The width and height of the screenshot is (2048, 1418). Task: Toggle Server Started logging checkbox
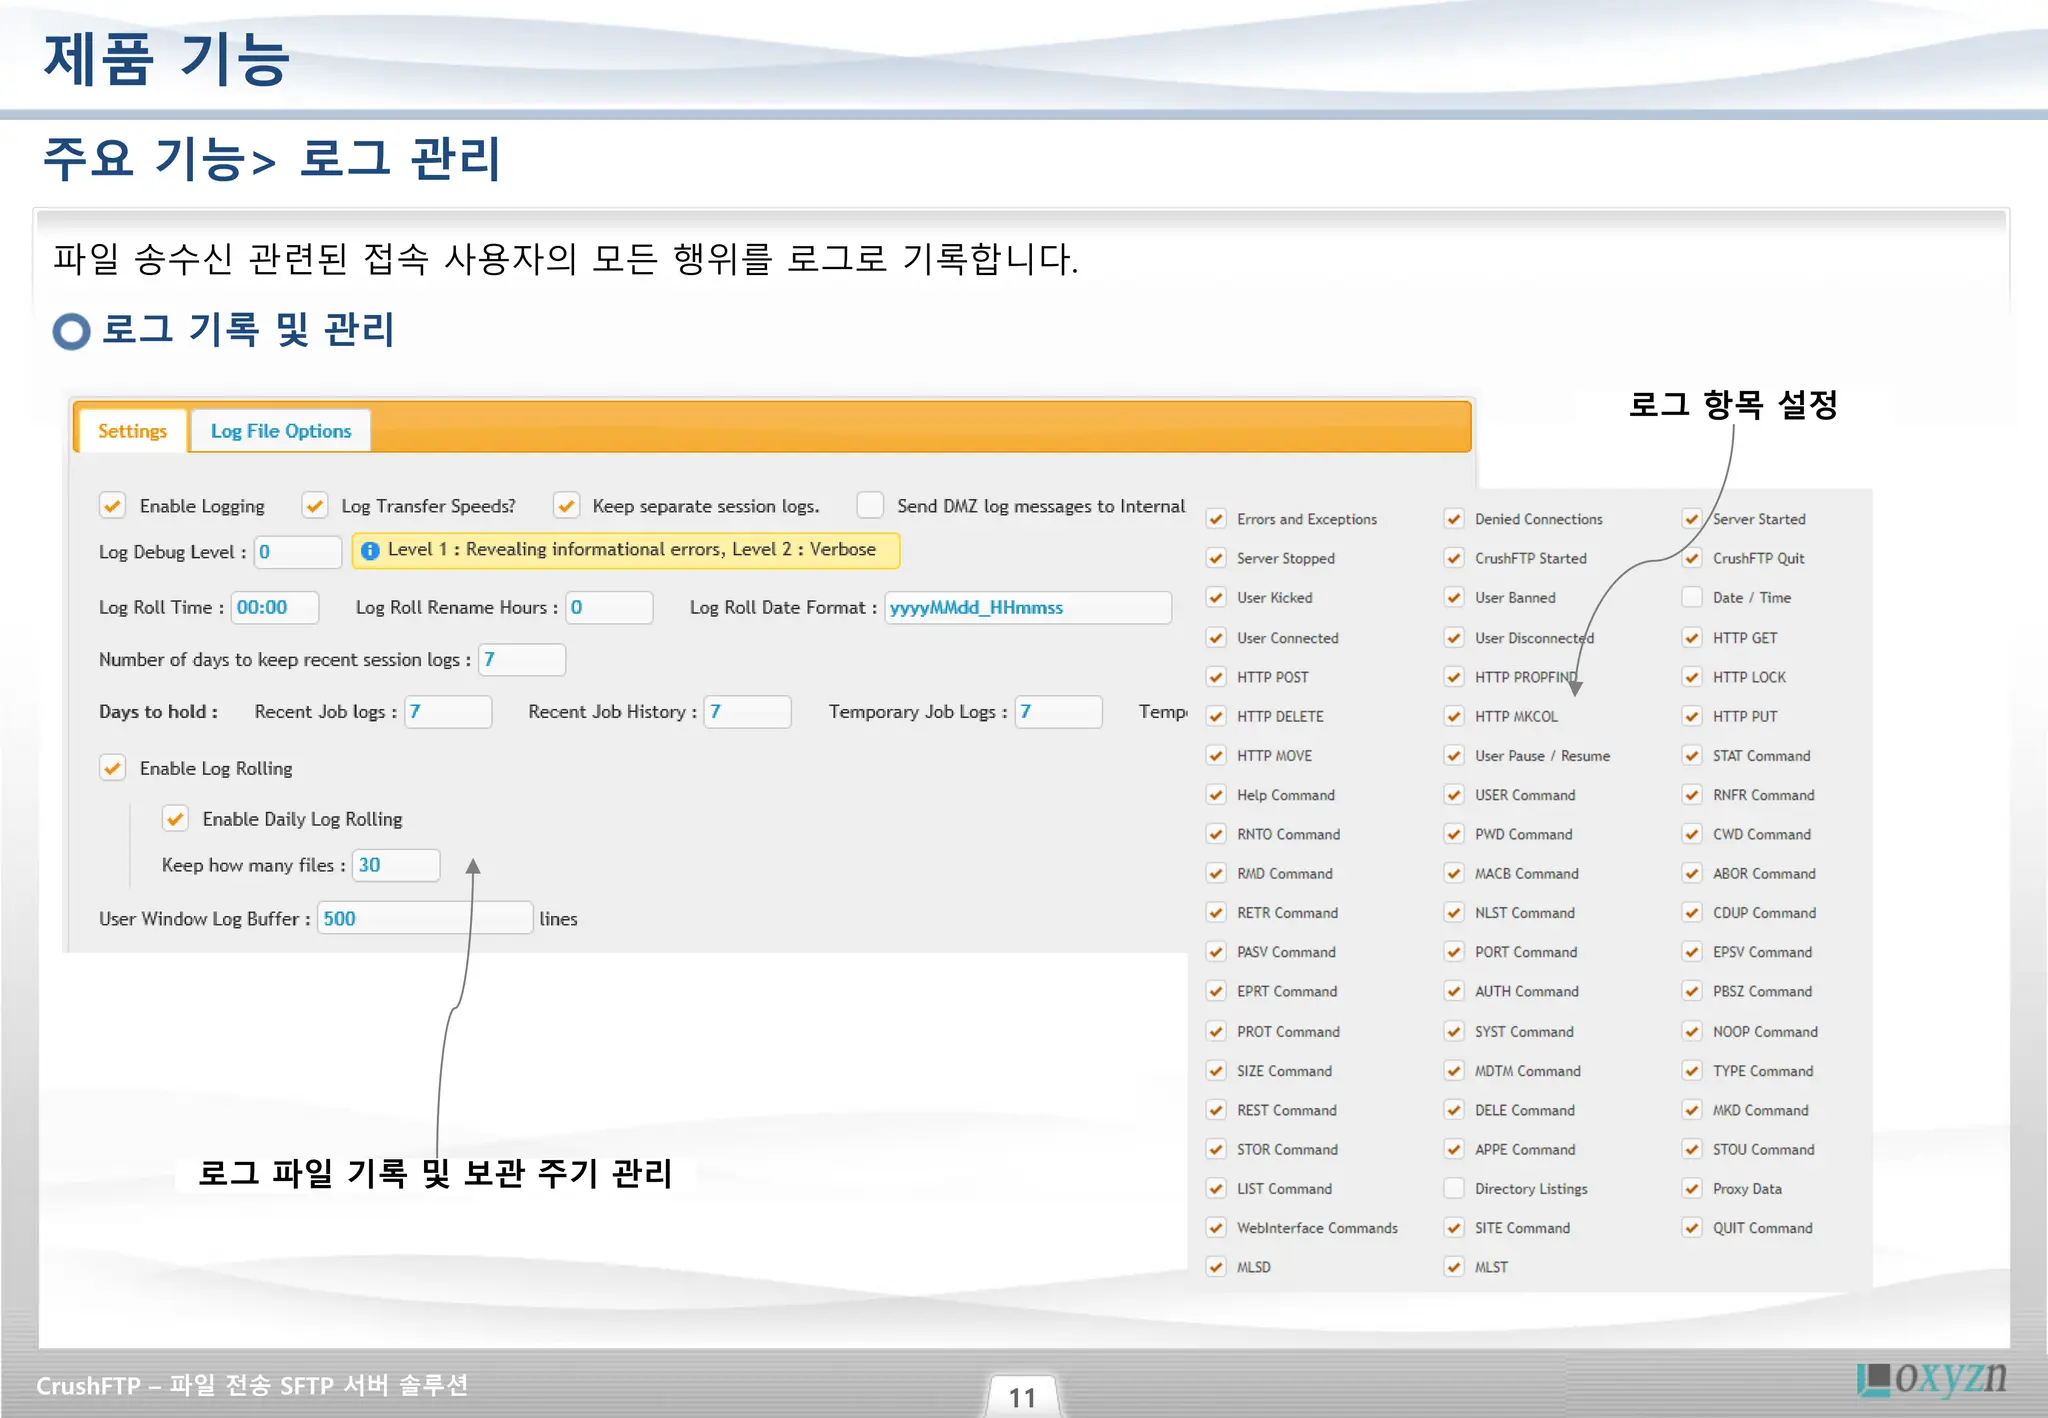tap(1692, 519)
